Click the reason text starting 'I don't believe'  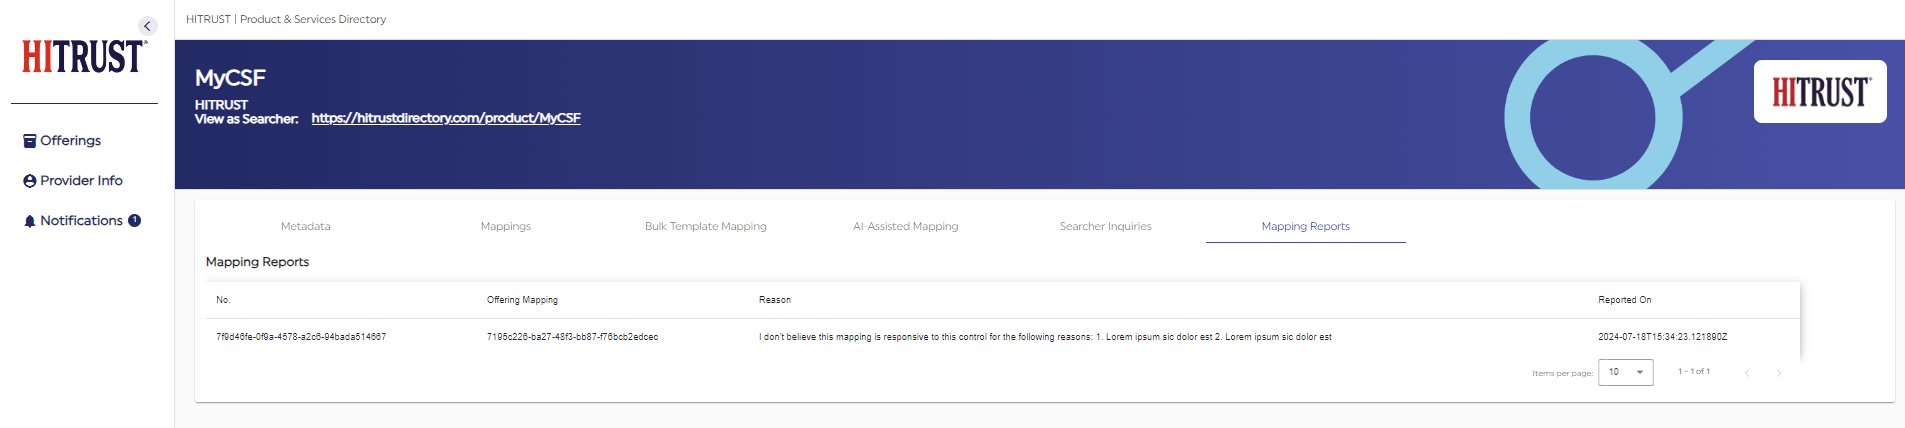point(1045,337)
